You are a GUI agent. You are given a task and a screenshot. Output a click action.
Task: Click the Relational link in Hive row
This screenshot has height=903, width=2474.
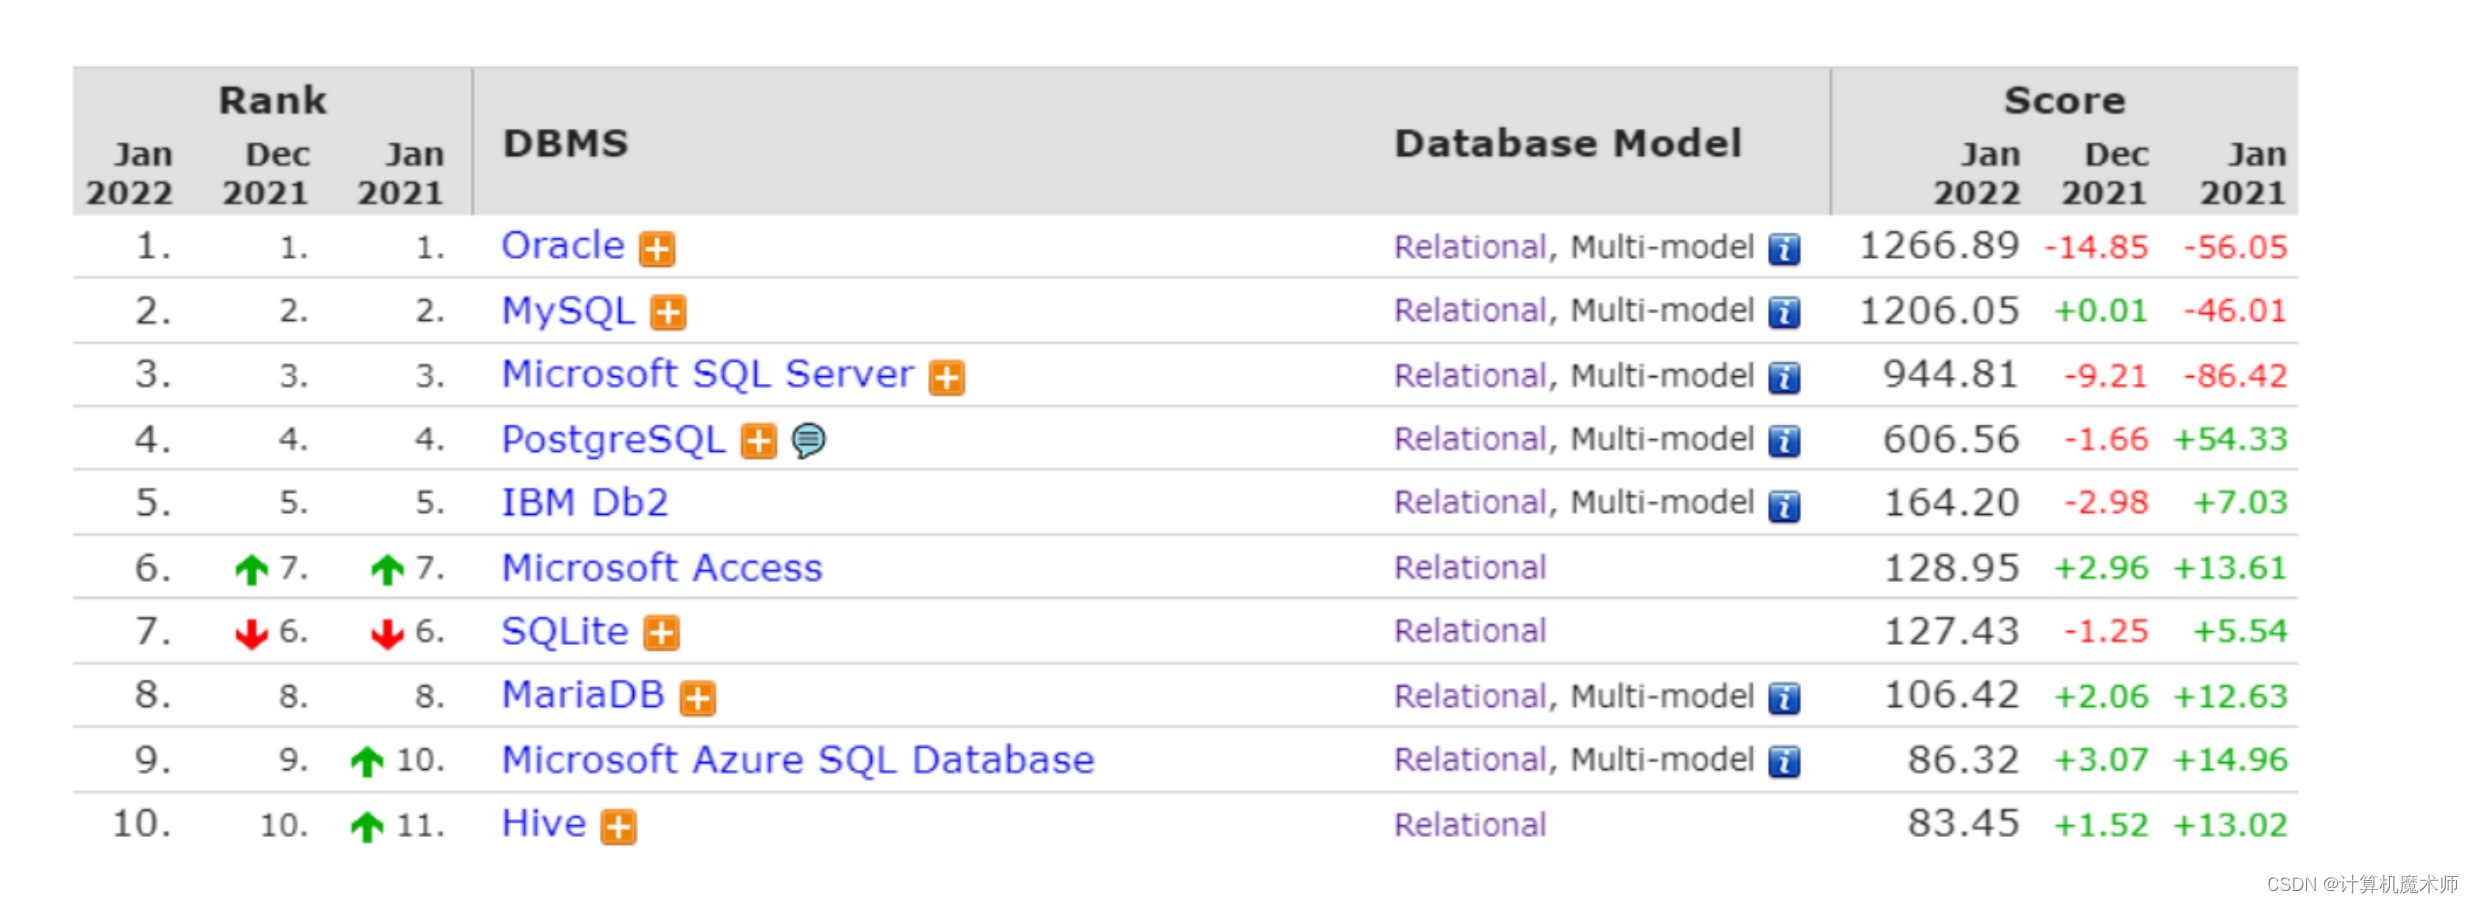pos(1469,825)
